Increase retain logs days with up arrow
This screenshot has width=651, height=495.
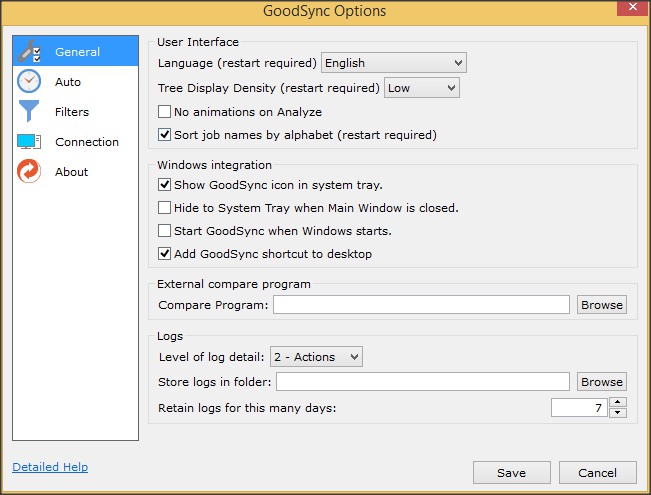click(618, 402)
